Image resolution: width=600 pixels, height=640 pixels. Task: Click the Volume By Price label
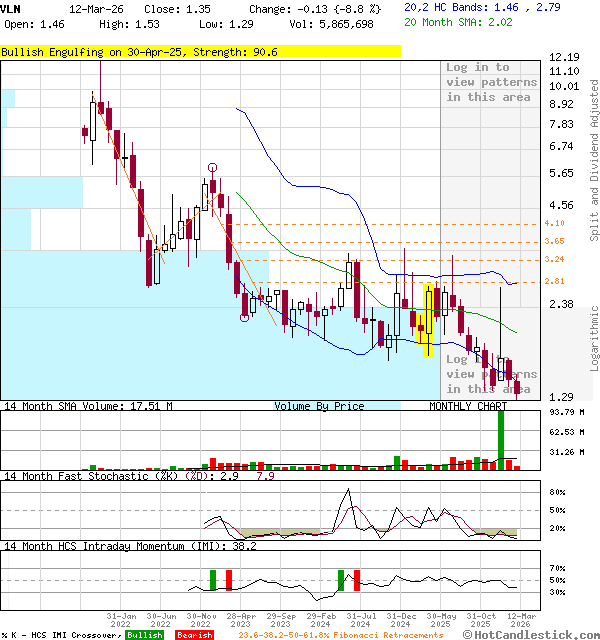pyautogui.click(x=319, y=406)
